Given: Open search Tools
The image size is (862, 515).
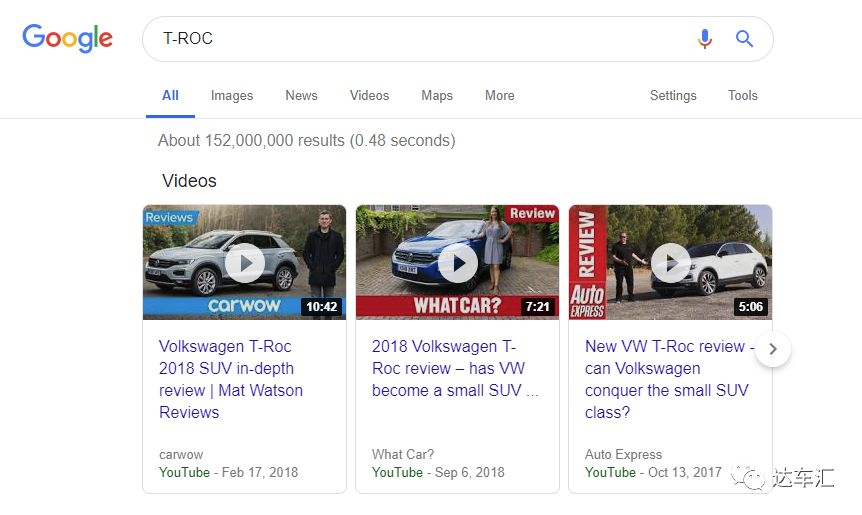Looking at the screenshot, I should [743, 96].
